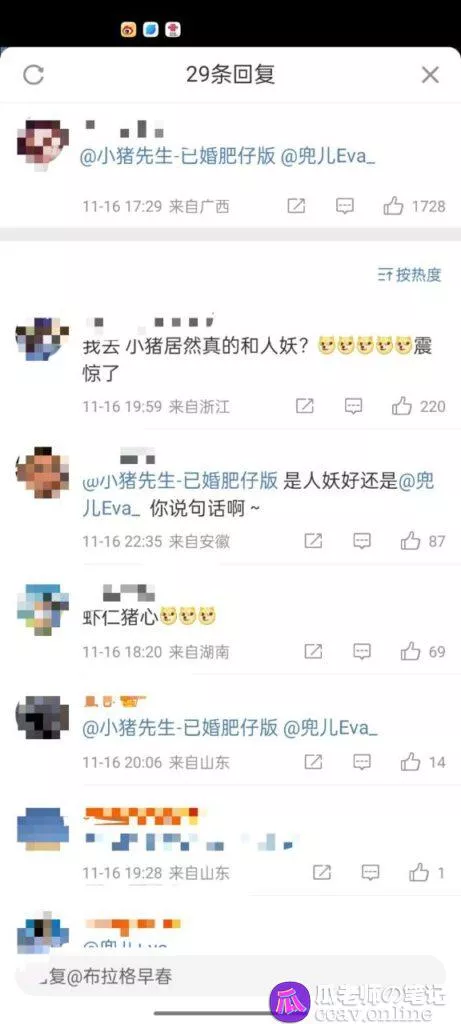Open the Weibo icon in status bar
The height and width of the screenshot is (1024, 461).
pyautogui.click(x=129, y=29)
